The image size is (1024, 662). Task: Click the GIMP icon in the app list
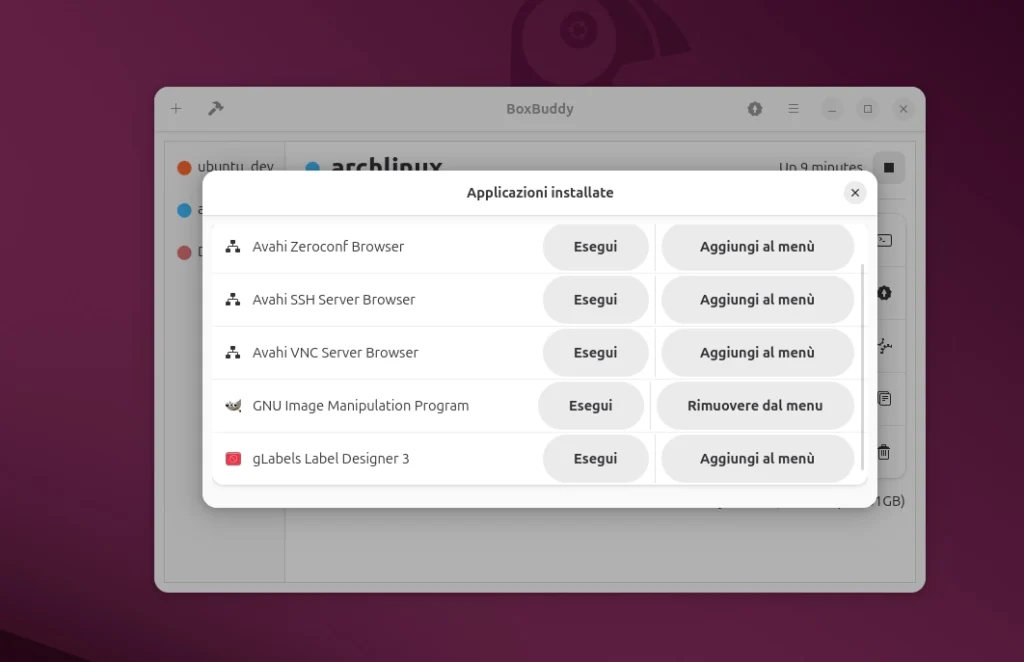233,406
